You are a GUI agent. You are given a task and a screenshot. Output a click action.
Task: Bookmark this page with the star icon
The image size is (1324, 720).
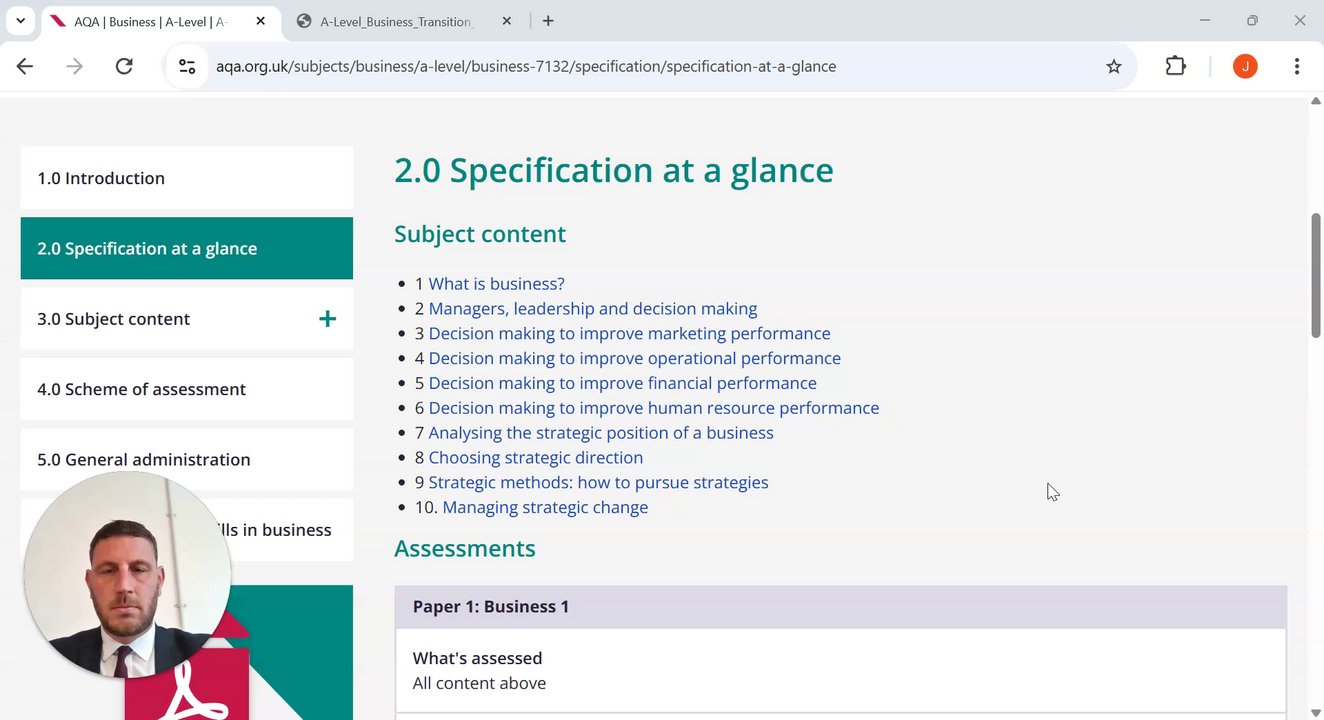pyautogui.click(x=1114, y=66)
